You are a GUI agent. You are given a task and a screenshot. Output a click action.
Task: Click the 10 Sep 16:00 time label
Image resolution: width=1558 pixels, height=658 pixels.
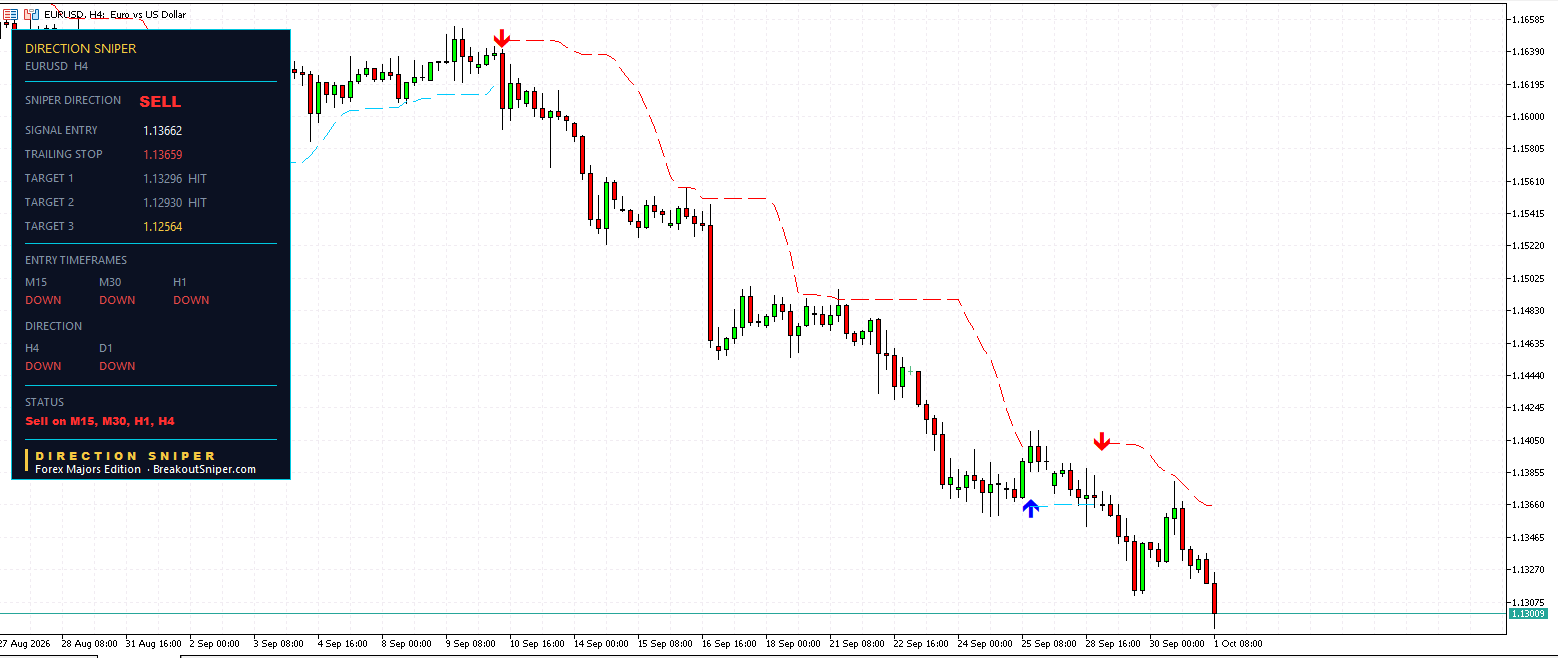[537, 643]
